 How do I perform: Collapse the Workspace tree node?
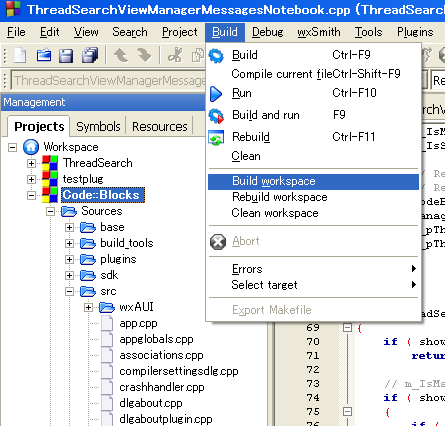click(x=12, y=147)
